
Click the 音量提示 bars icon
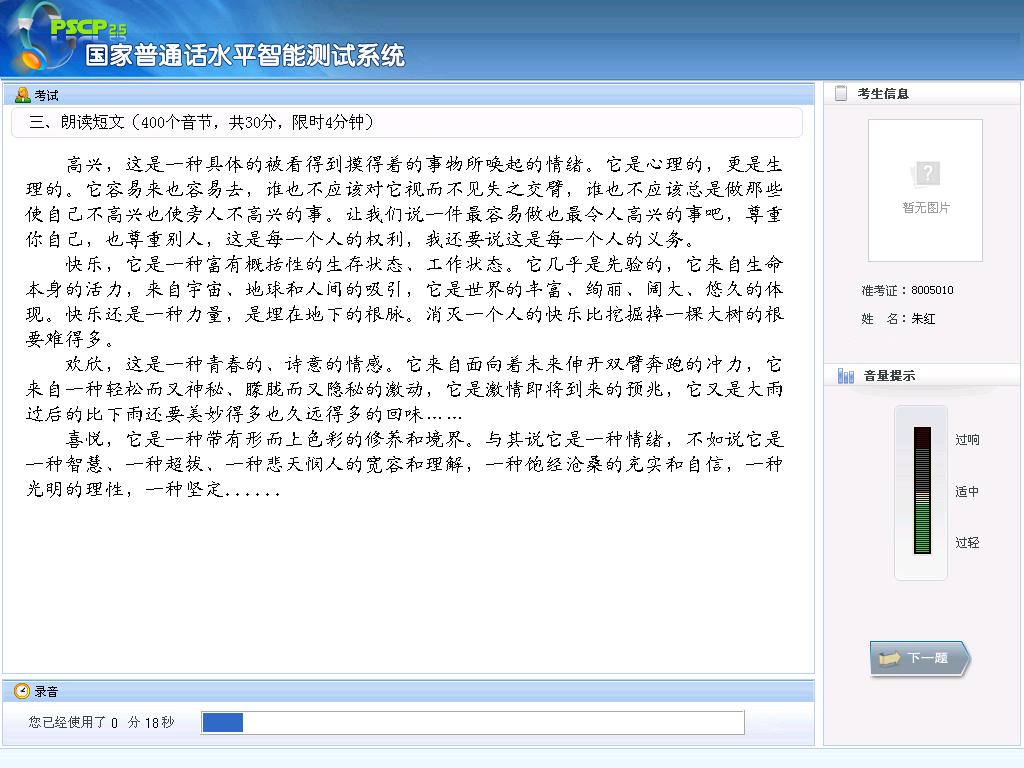point(846,376)
